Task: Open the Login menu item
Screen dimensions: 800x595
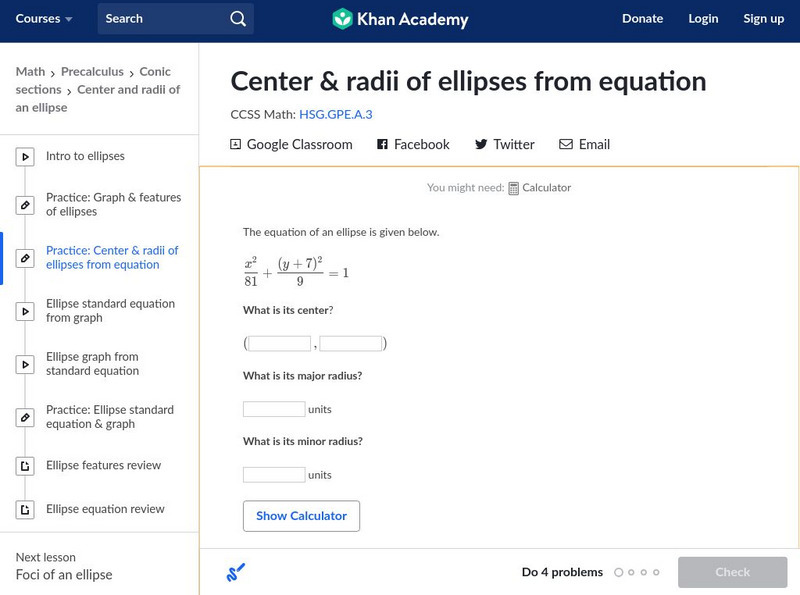Action: click(x=703, y=19)
